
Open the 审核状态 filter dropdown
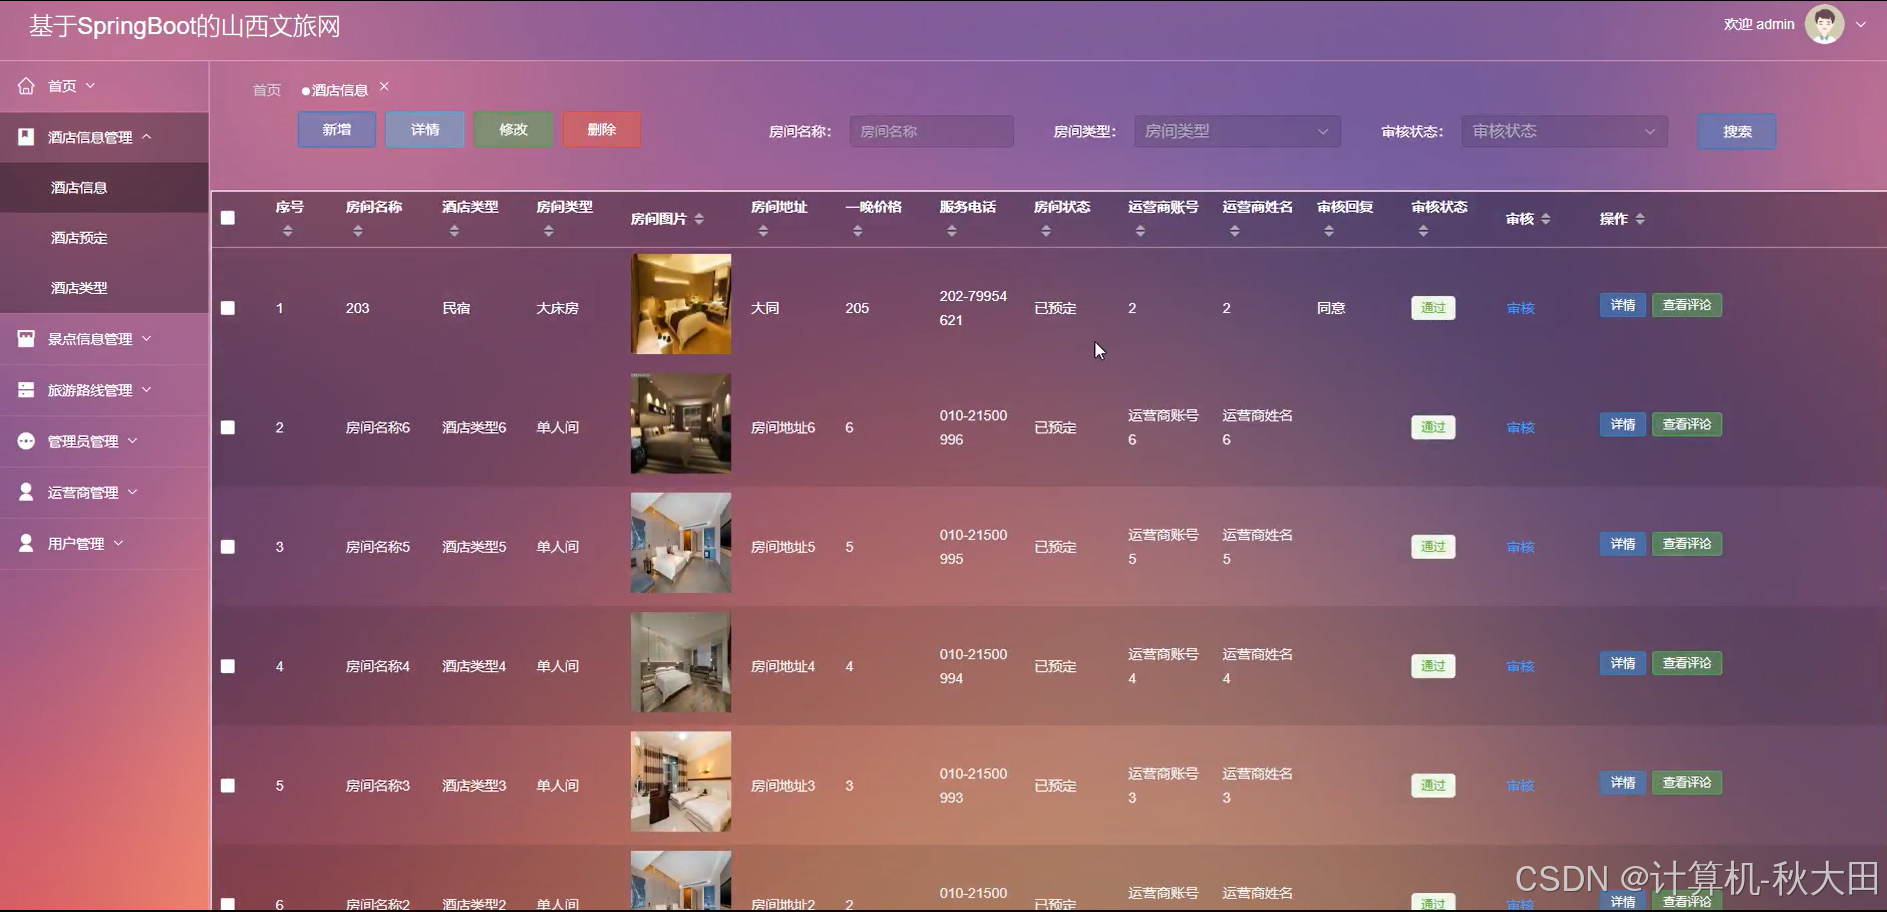coord(1564,131)
